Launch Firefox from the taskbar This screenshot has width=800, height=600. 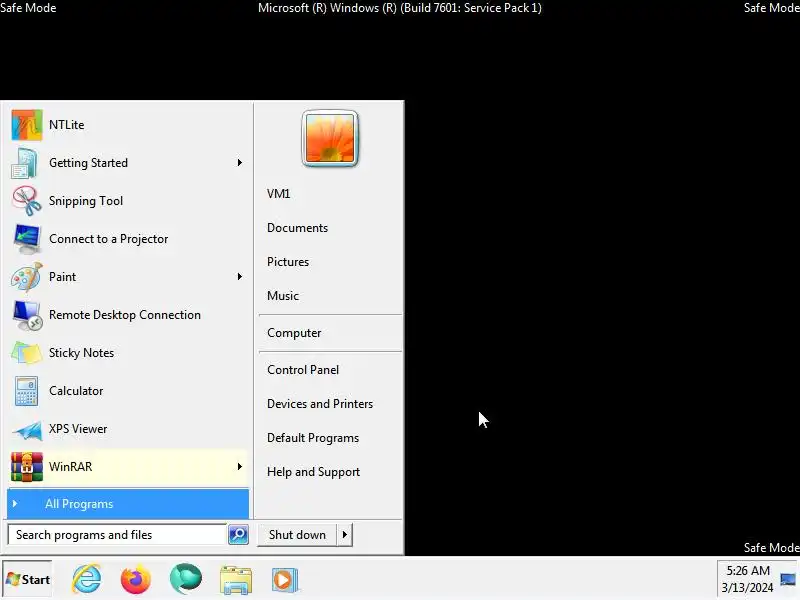click(x=136, y=579)
